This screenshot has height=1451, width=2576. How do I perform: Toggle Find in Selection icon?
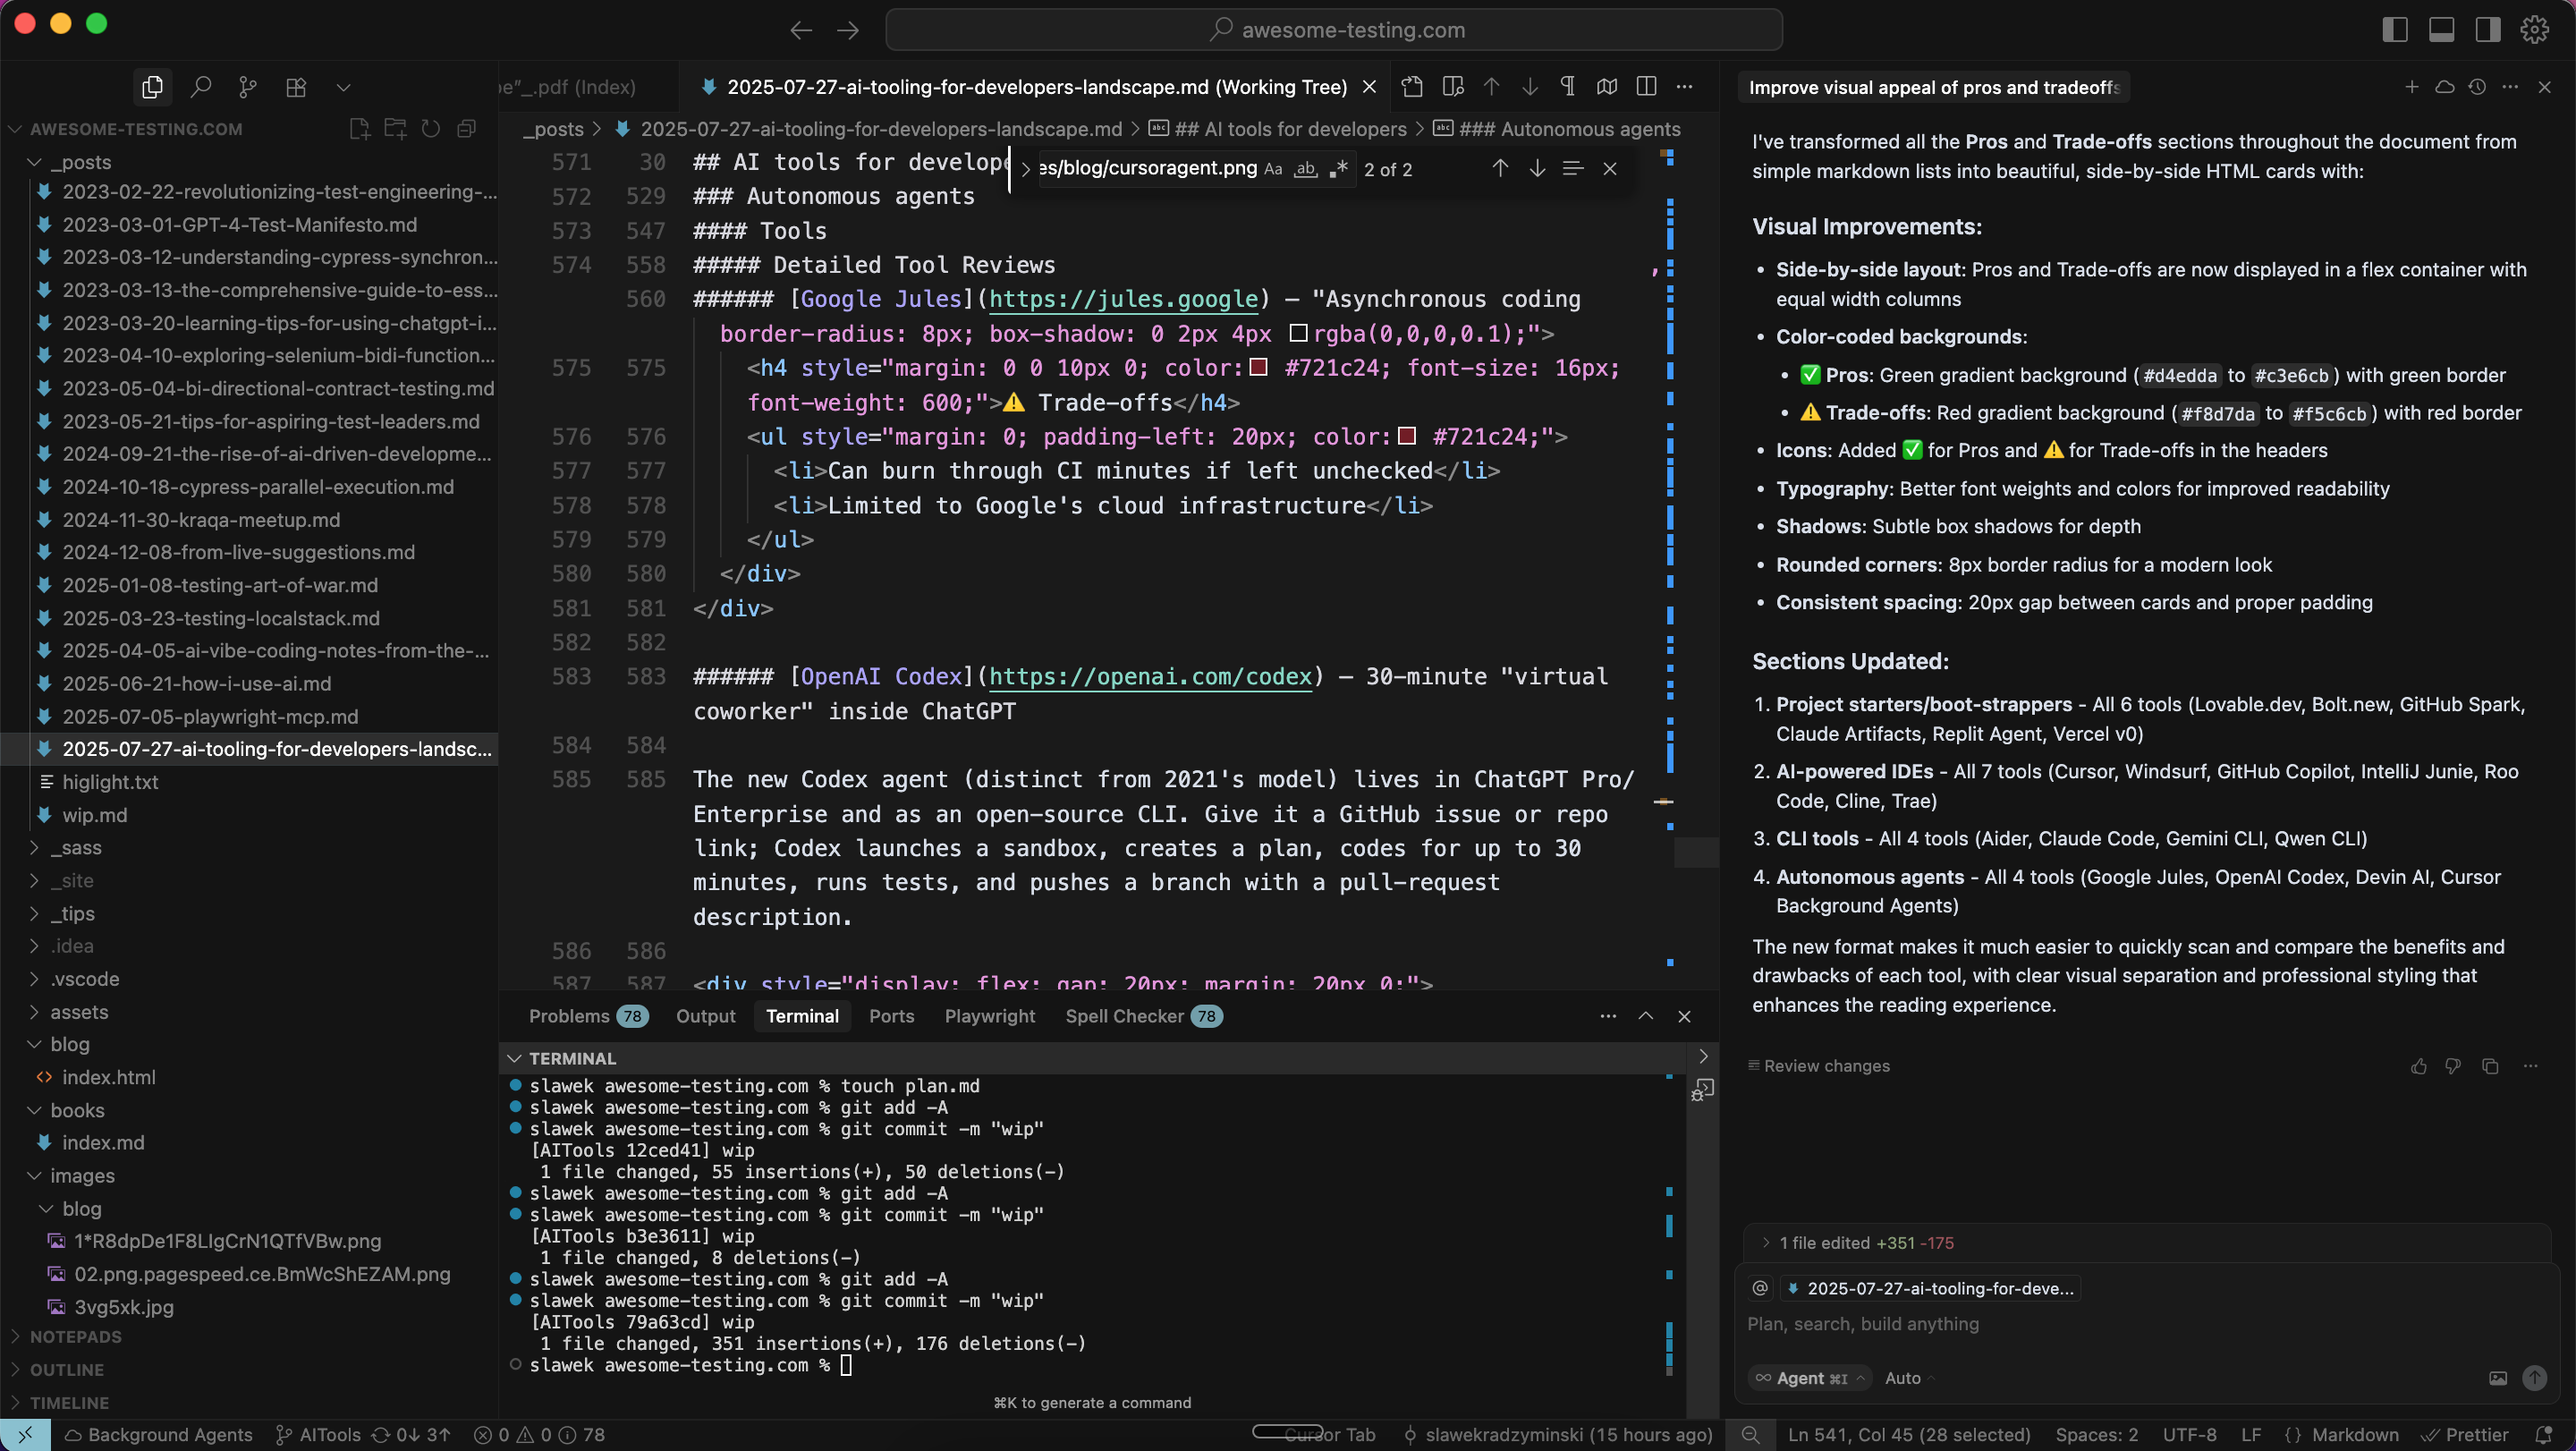click(x=1573, y=169)
